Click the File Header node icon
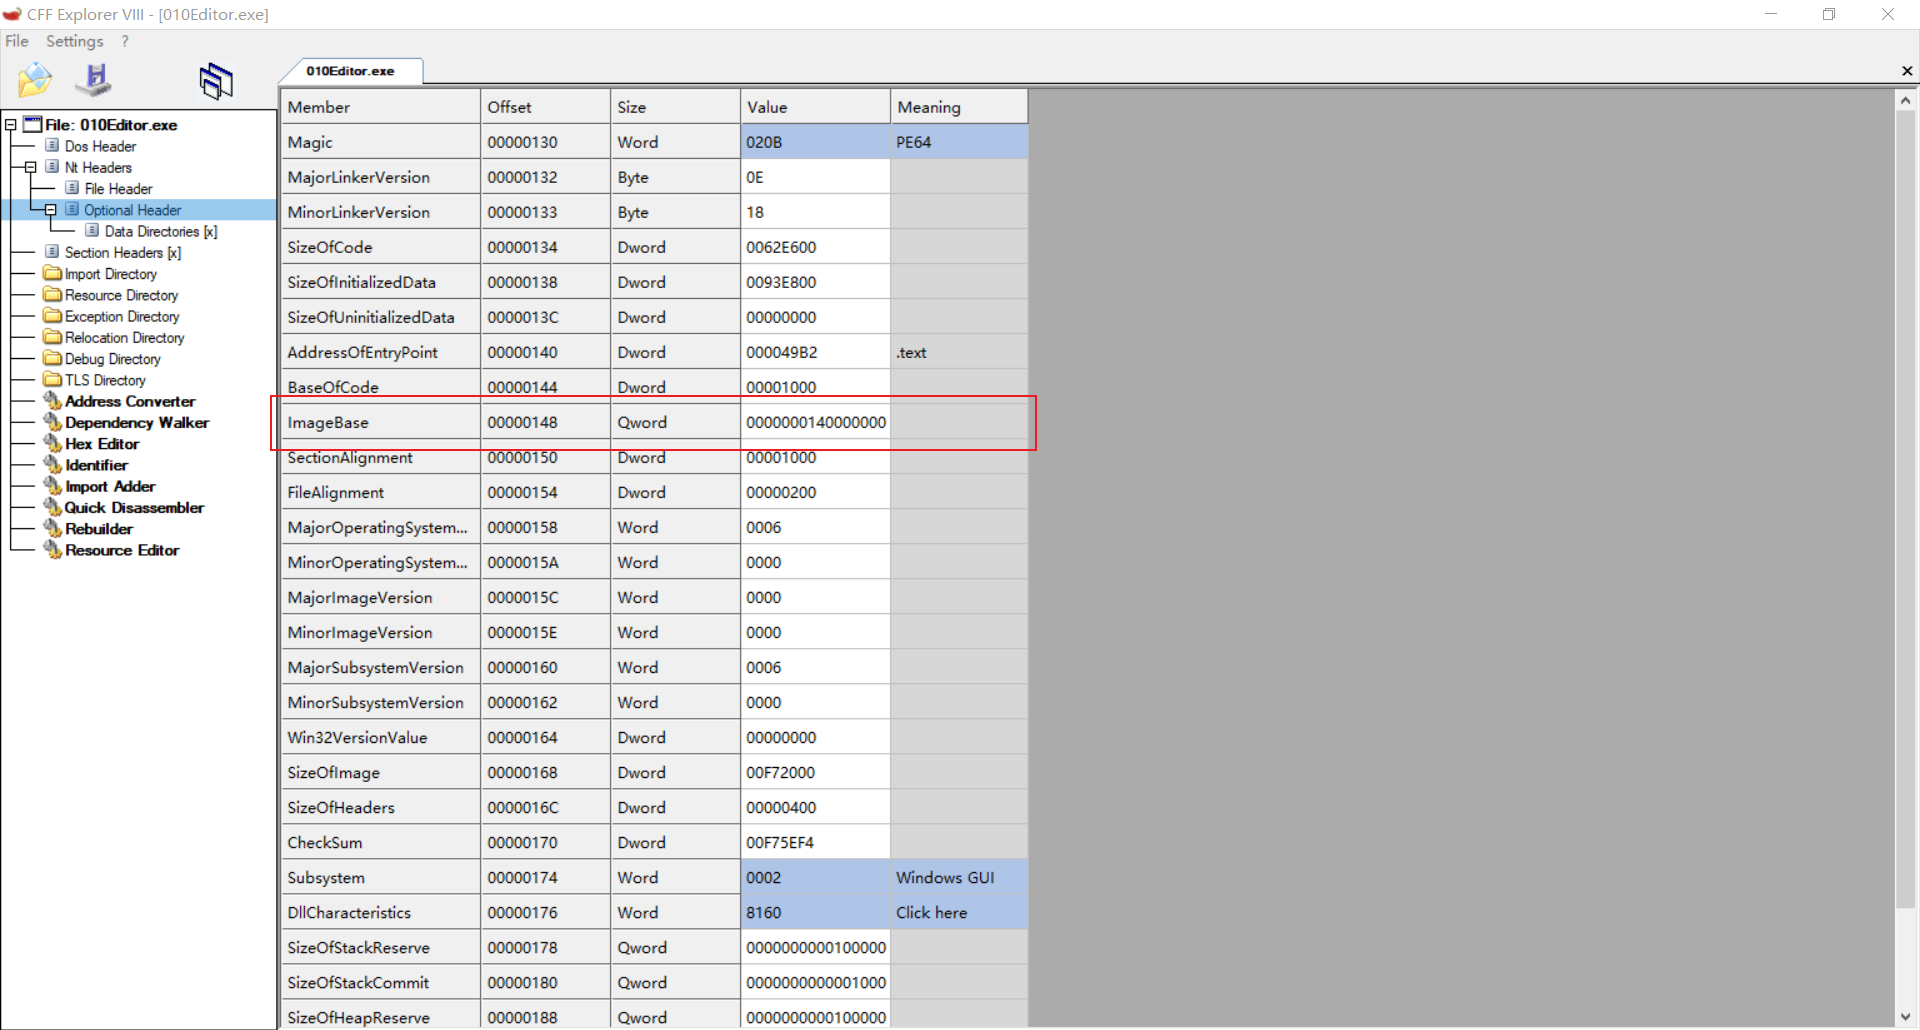1920x1030 pixels. pyautogui.click(x=72, y=188)
